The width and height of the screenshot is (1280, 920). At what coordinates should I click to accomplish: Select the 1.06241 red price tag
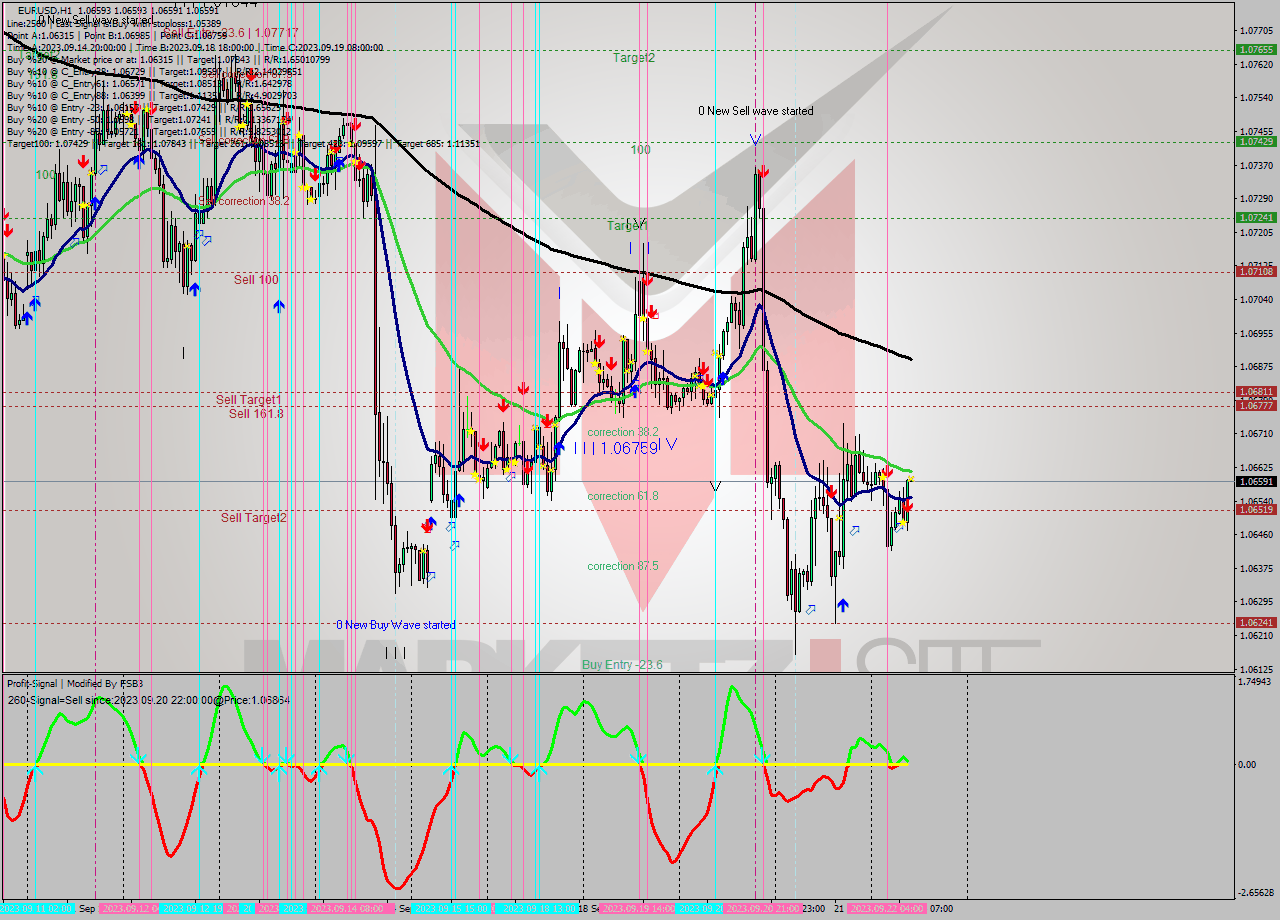[1256, 622]
